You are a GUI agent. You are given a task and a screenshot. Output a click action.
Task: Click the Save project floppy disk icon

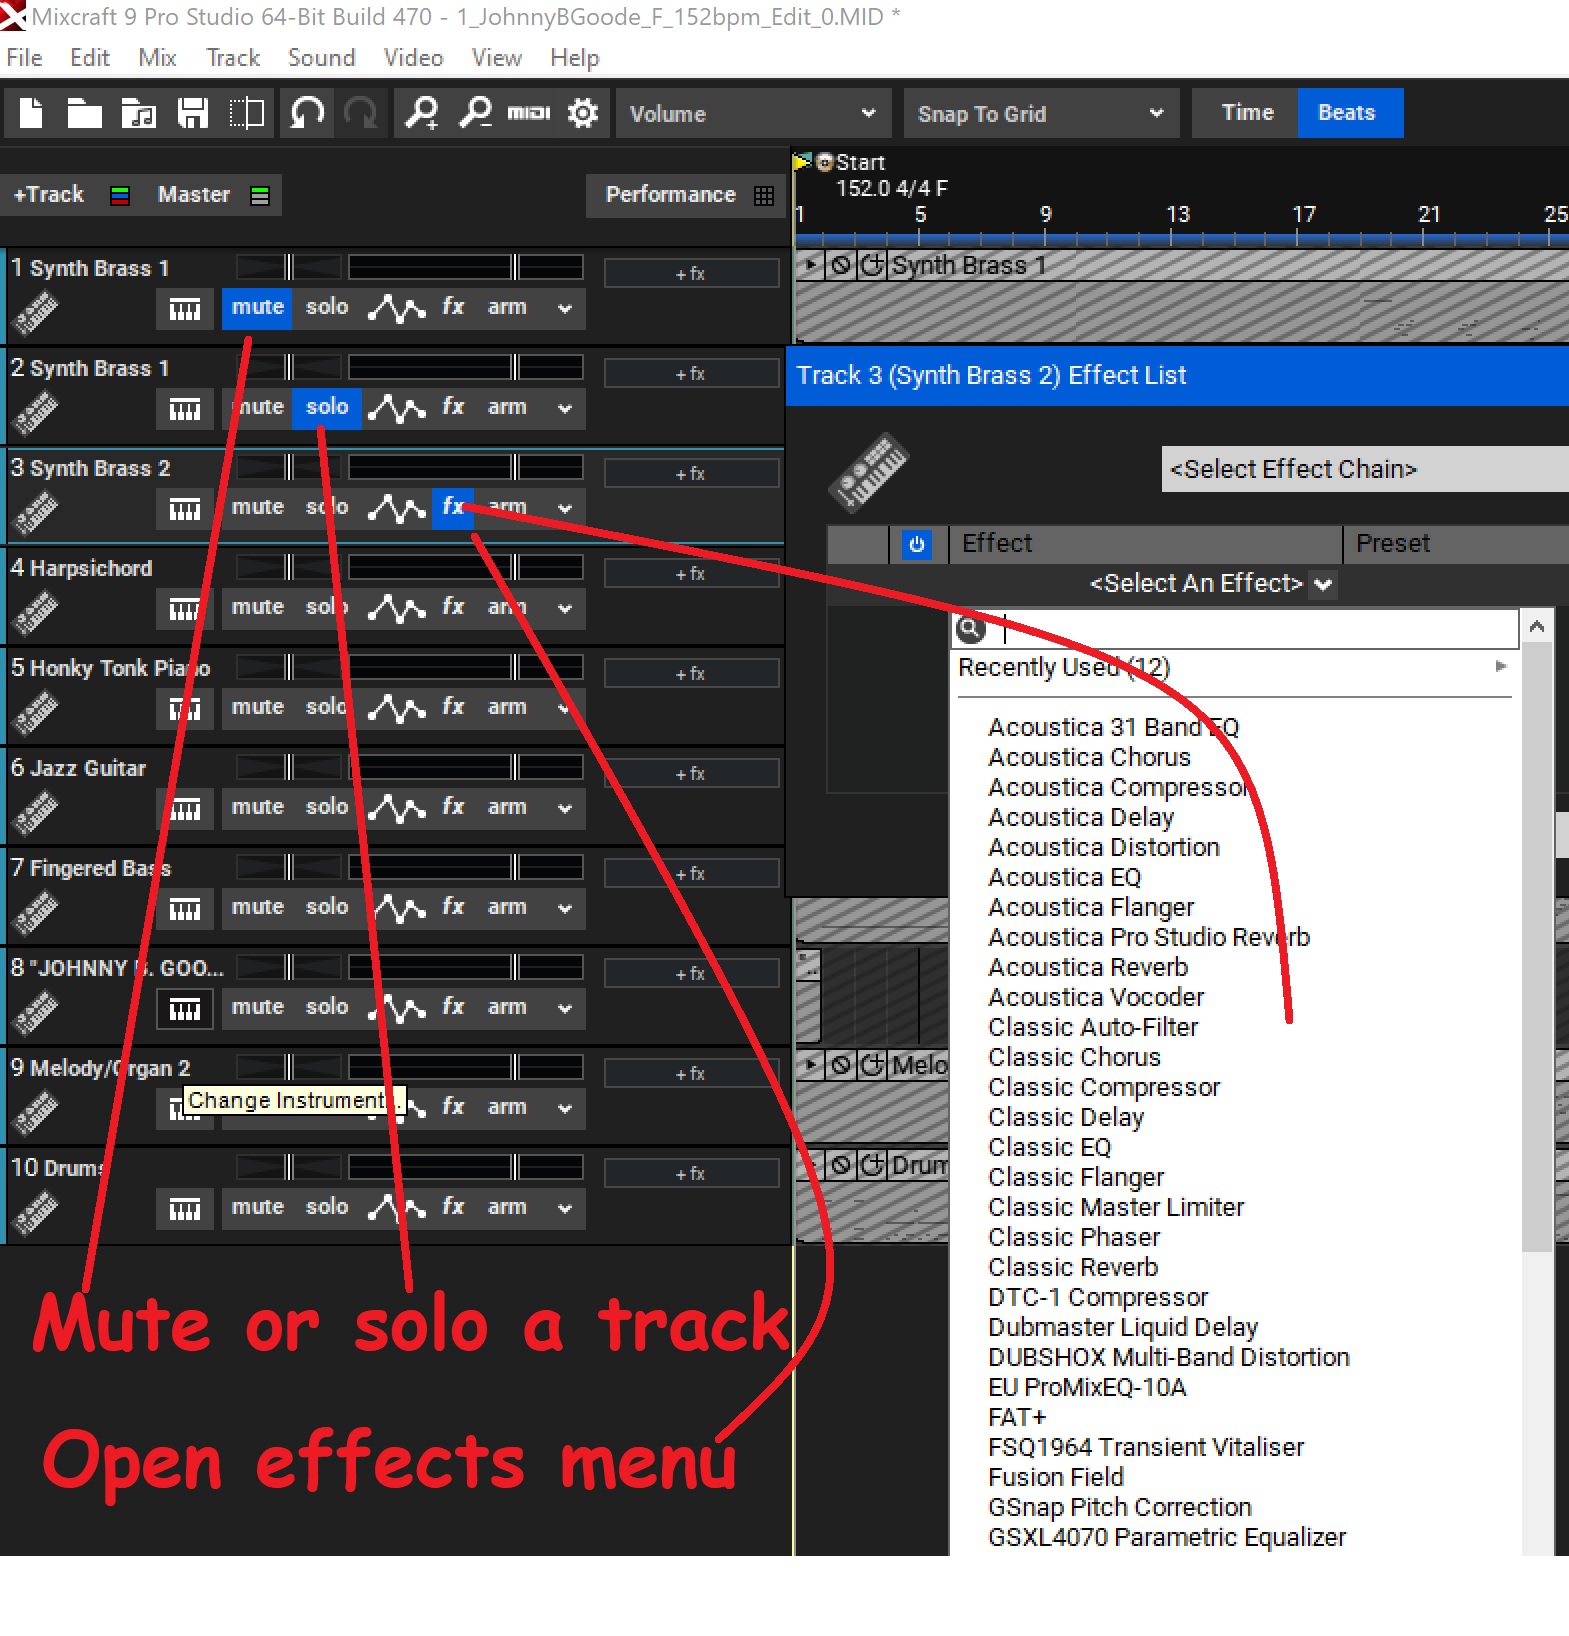[x=192, y=113]
